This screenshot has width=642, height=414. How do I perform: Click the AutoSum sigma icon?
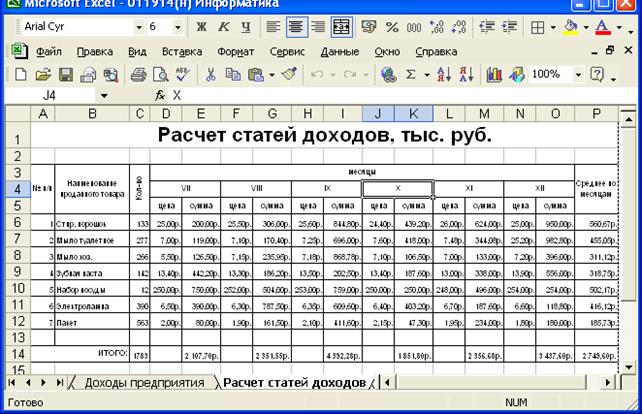(410, 74)
